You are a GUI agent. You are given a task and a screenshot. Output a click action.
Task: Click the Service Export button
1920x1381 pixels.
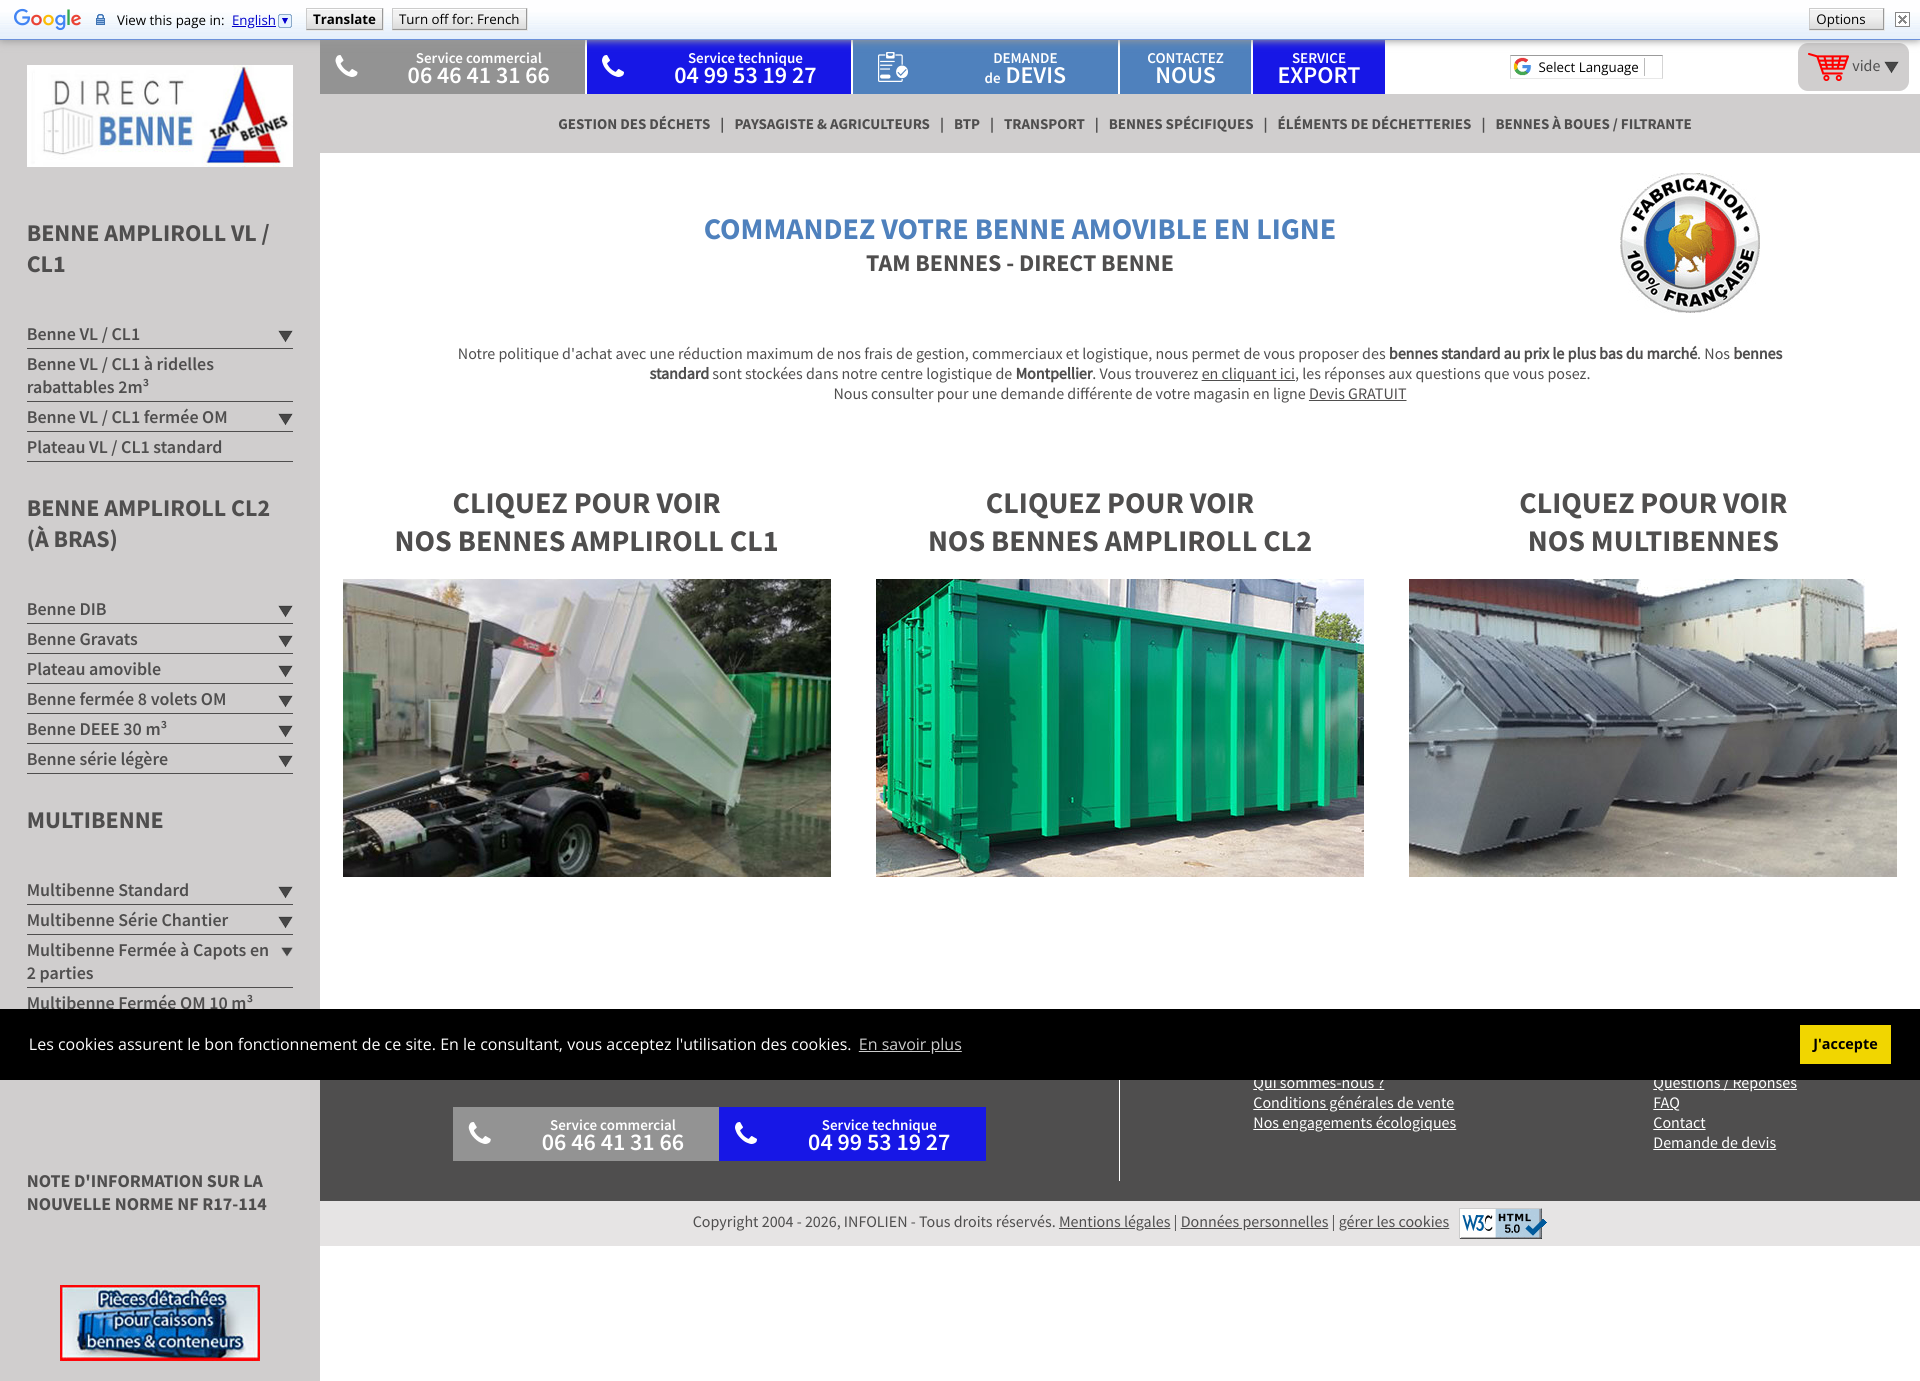pyautogui.click(x=1319, y=67)
